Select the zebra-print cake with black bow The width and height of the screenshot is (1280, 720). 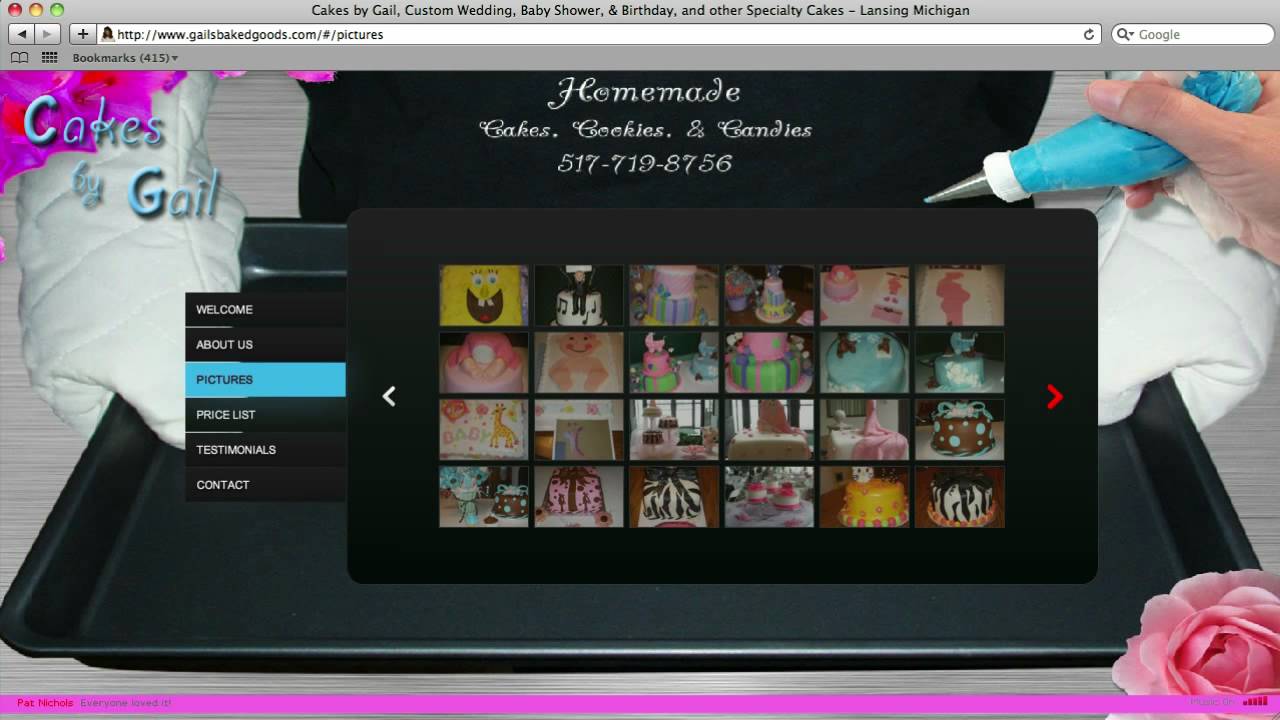tap(674, 497)
